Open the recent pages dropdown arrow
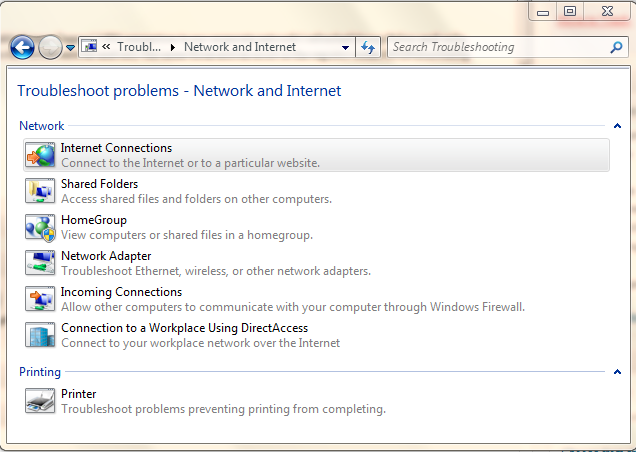Viewport: 636px width, 452px height. 70,47
